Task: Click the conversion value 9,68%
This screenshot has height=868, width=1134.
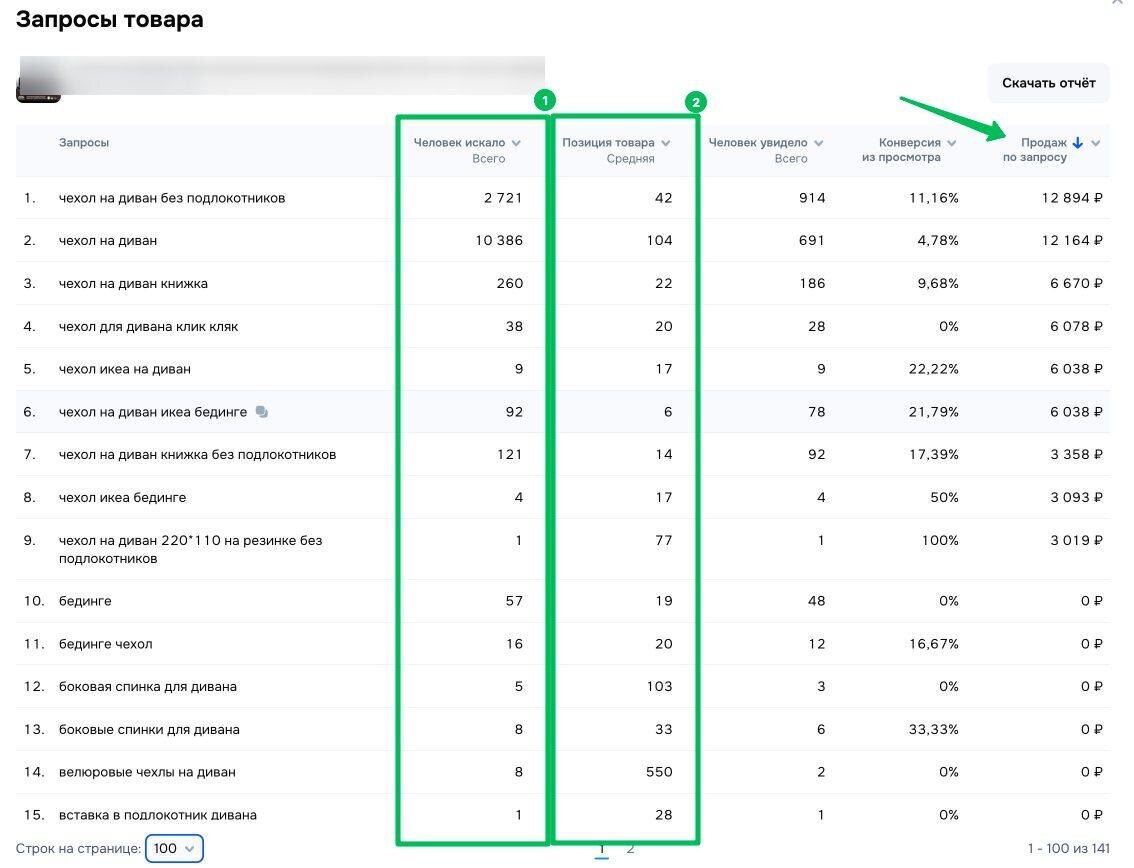Action: pyautogui.click(x=938, y=283)
